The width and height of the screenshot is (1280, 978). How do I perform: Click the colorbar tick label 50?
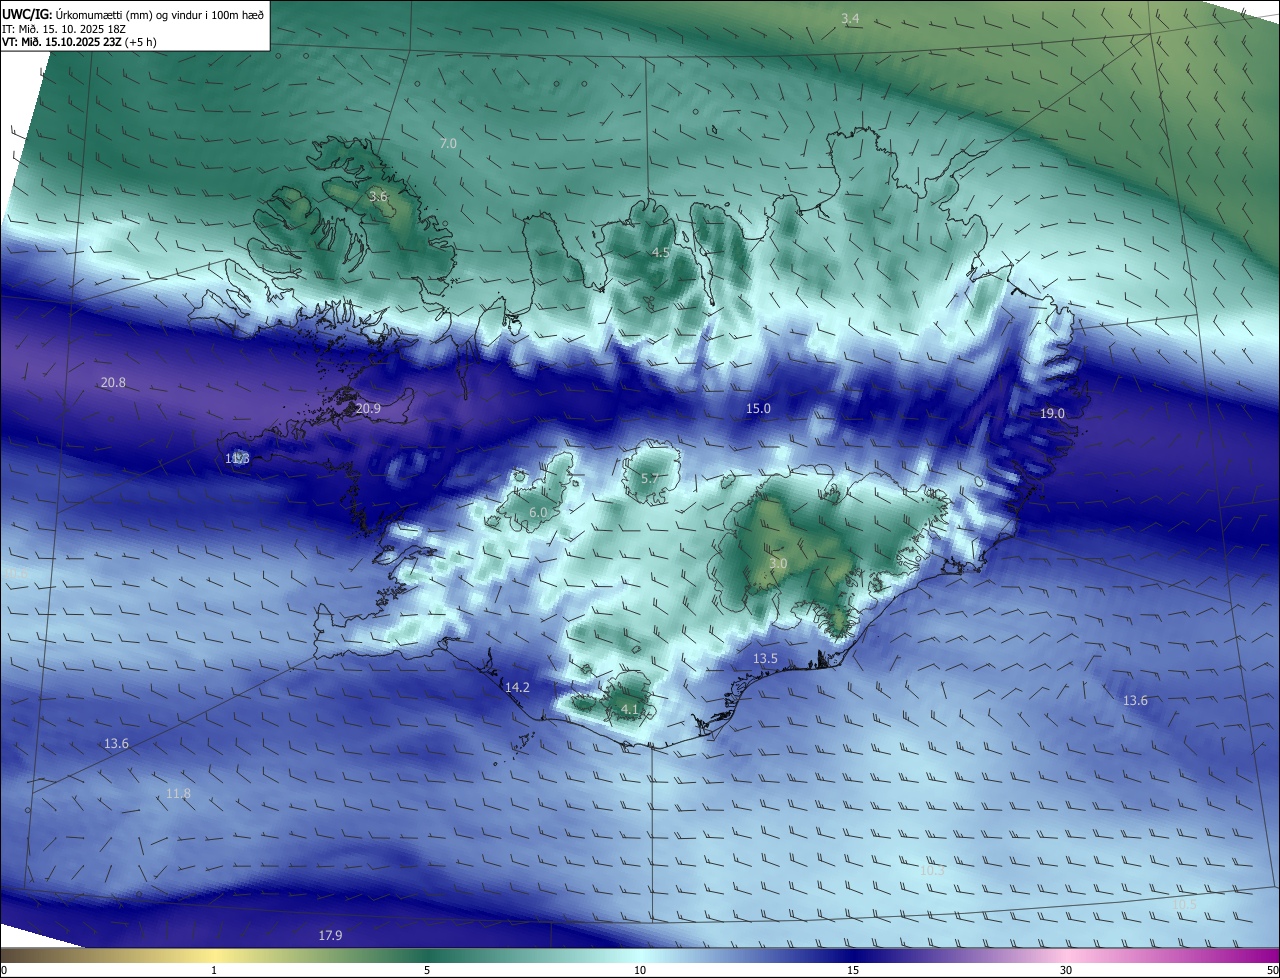[x=1272, y=970]
